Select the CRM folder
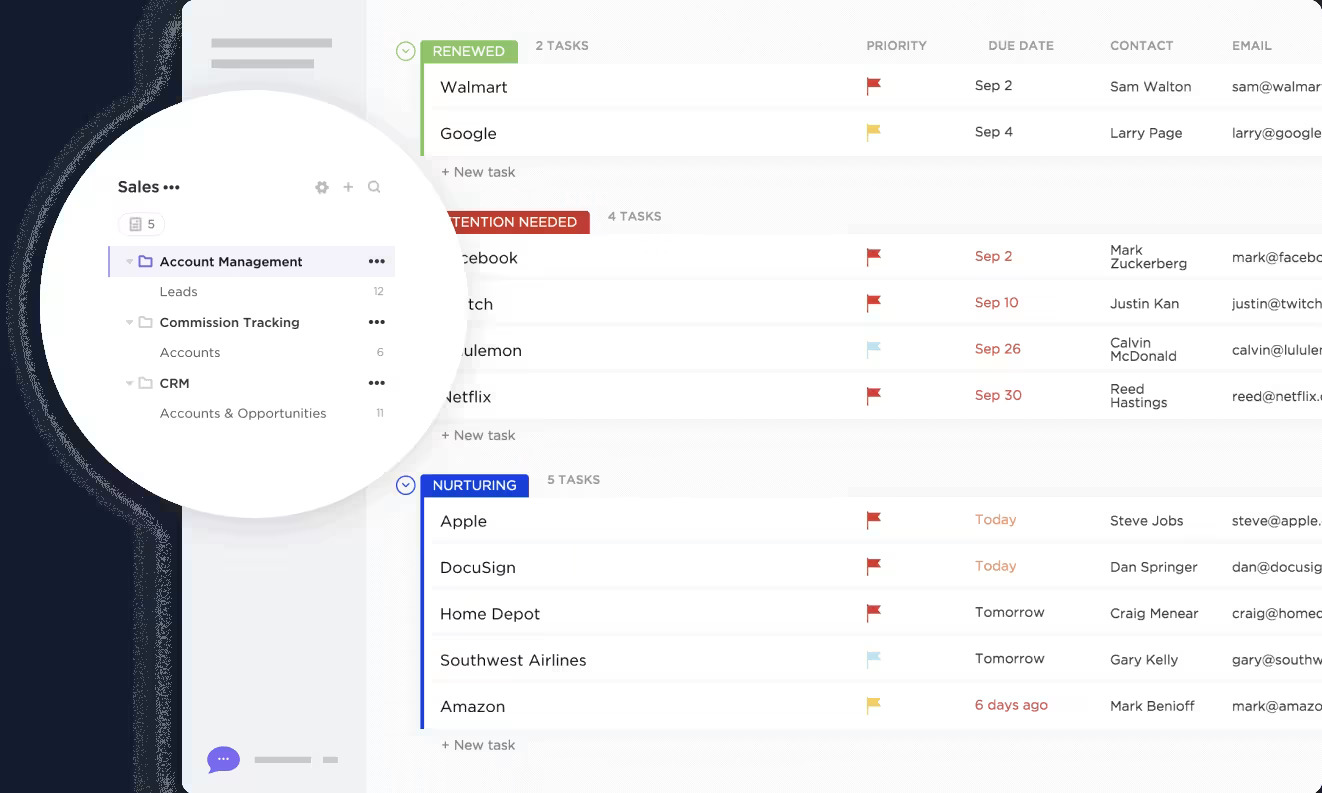The image size is (1322, 793). (175, 383)
